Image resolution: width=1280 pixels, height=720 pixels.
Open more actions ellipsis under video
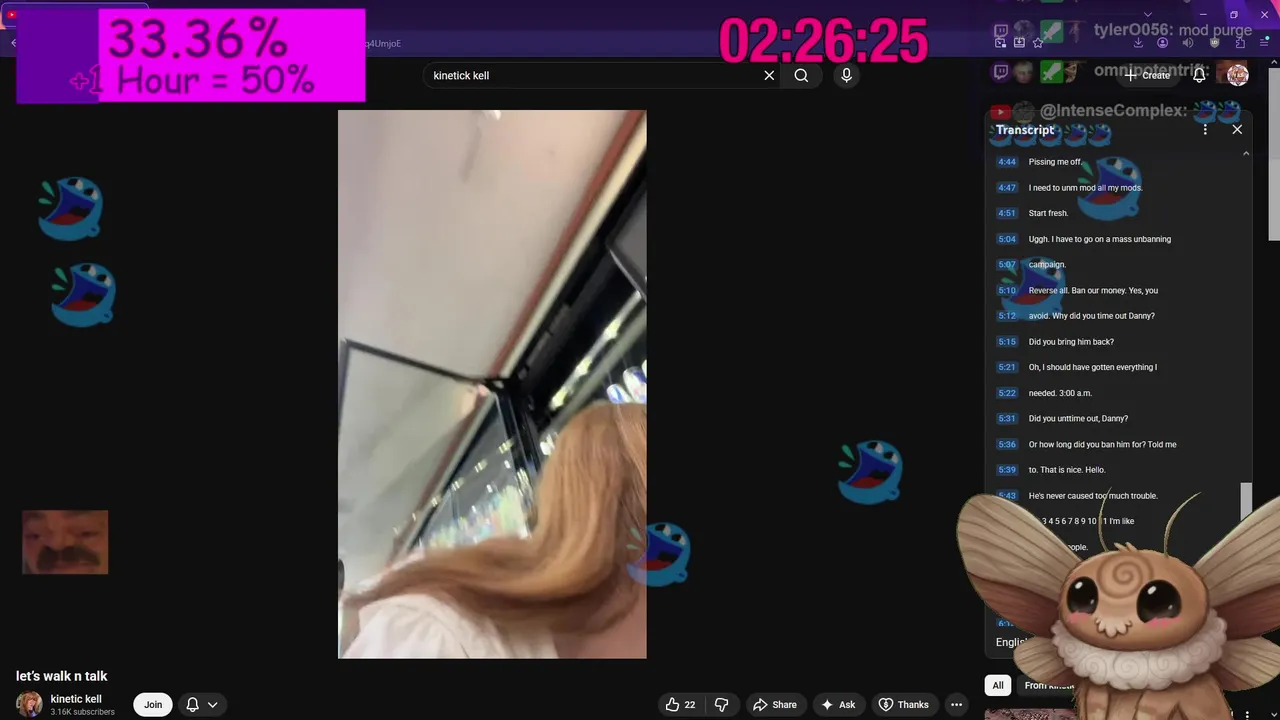tap(956, 705)
